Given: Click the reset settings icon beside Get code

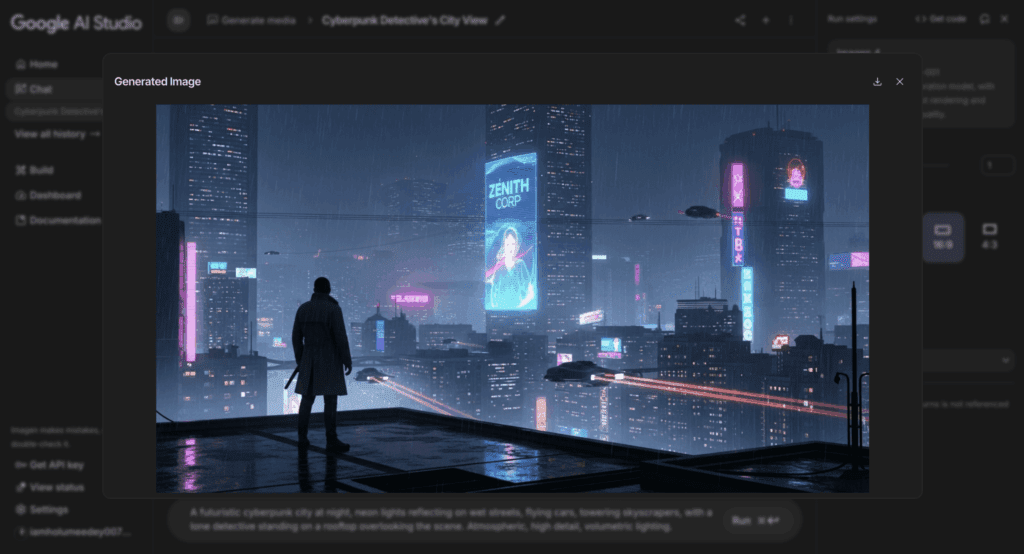Looking at the screenshot, I should tap(985, 19).
